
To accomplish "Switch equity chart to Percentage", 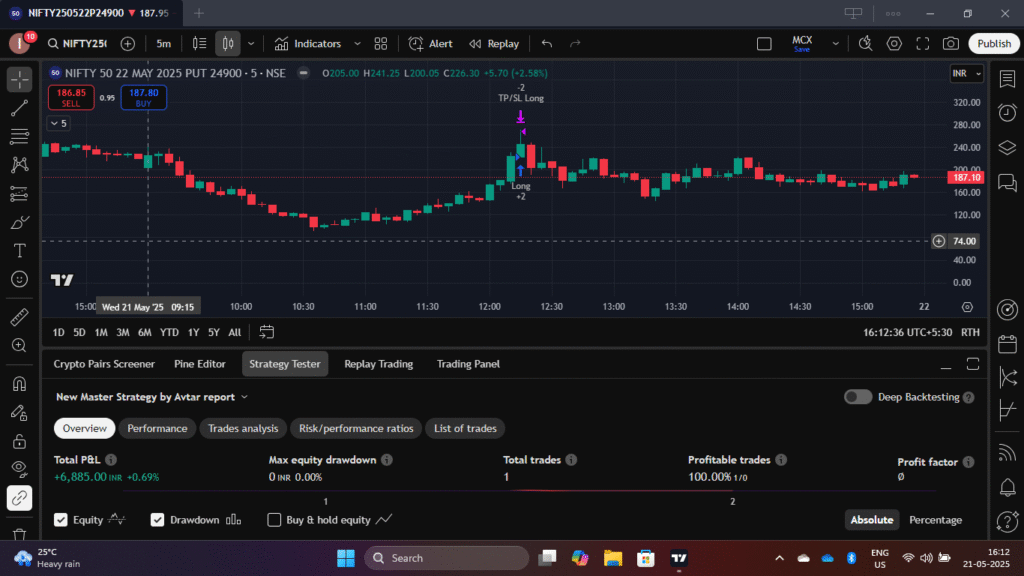I will click(x=935, y=520).
